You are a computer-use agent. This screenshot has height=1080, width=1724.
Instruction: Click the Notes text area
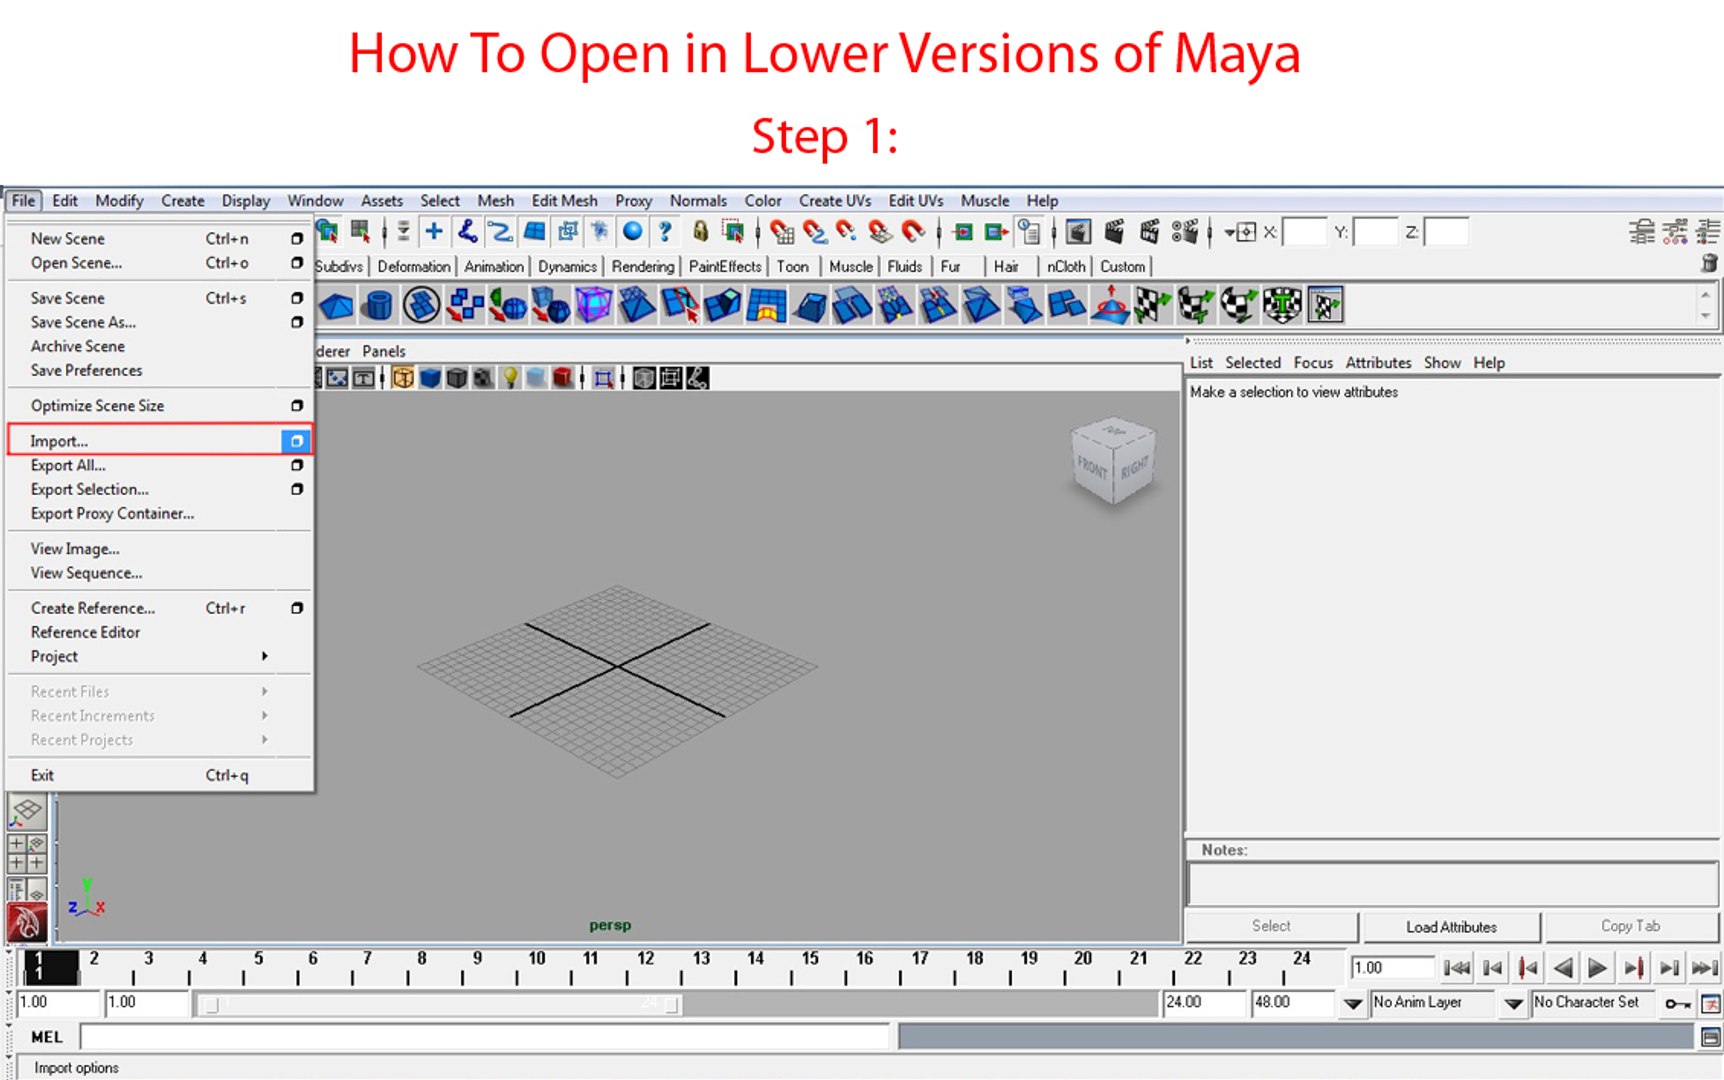(x=1452, y=884)
